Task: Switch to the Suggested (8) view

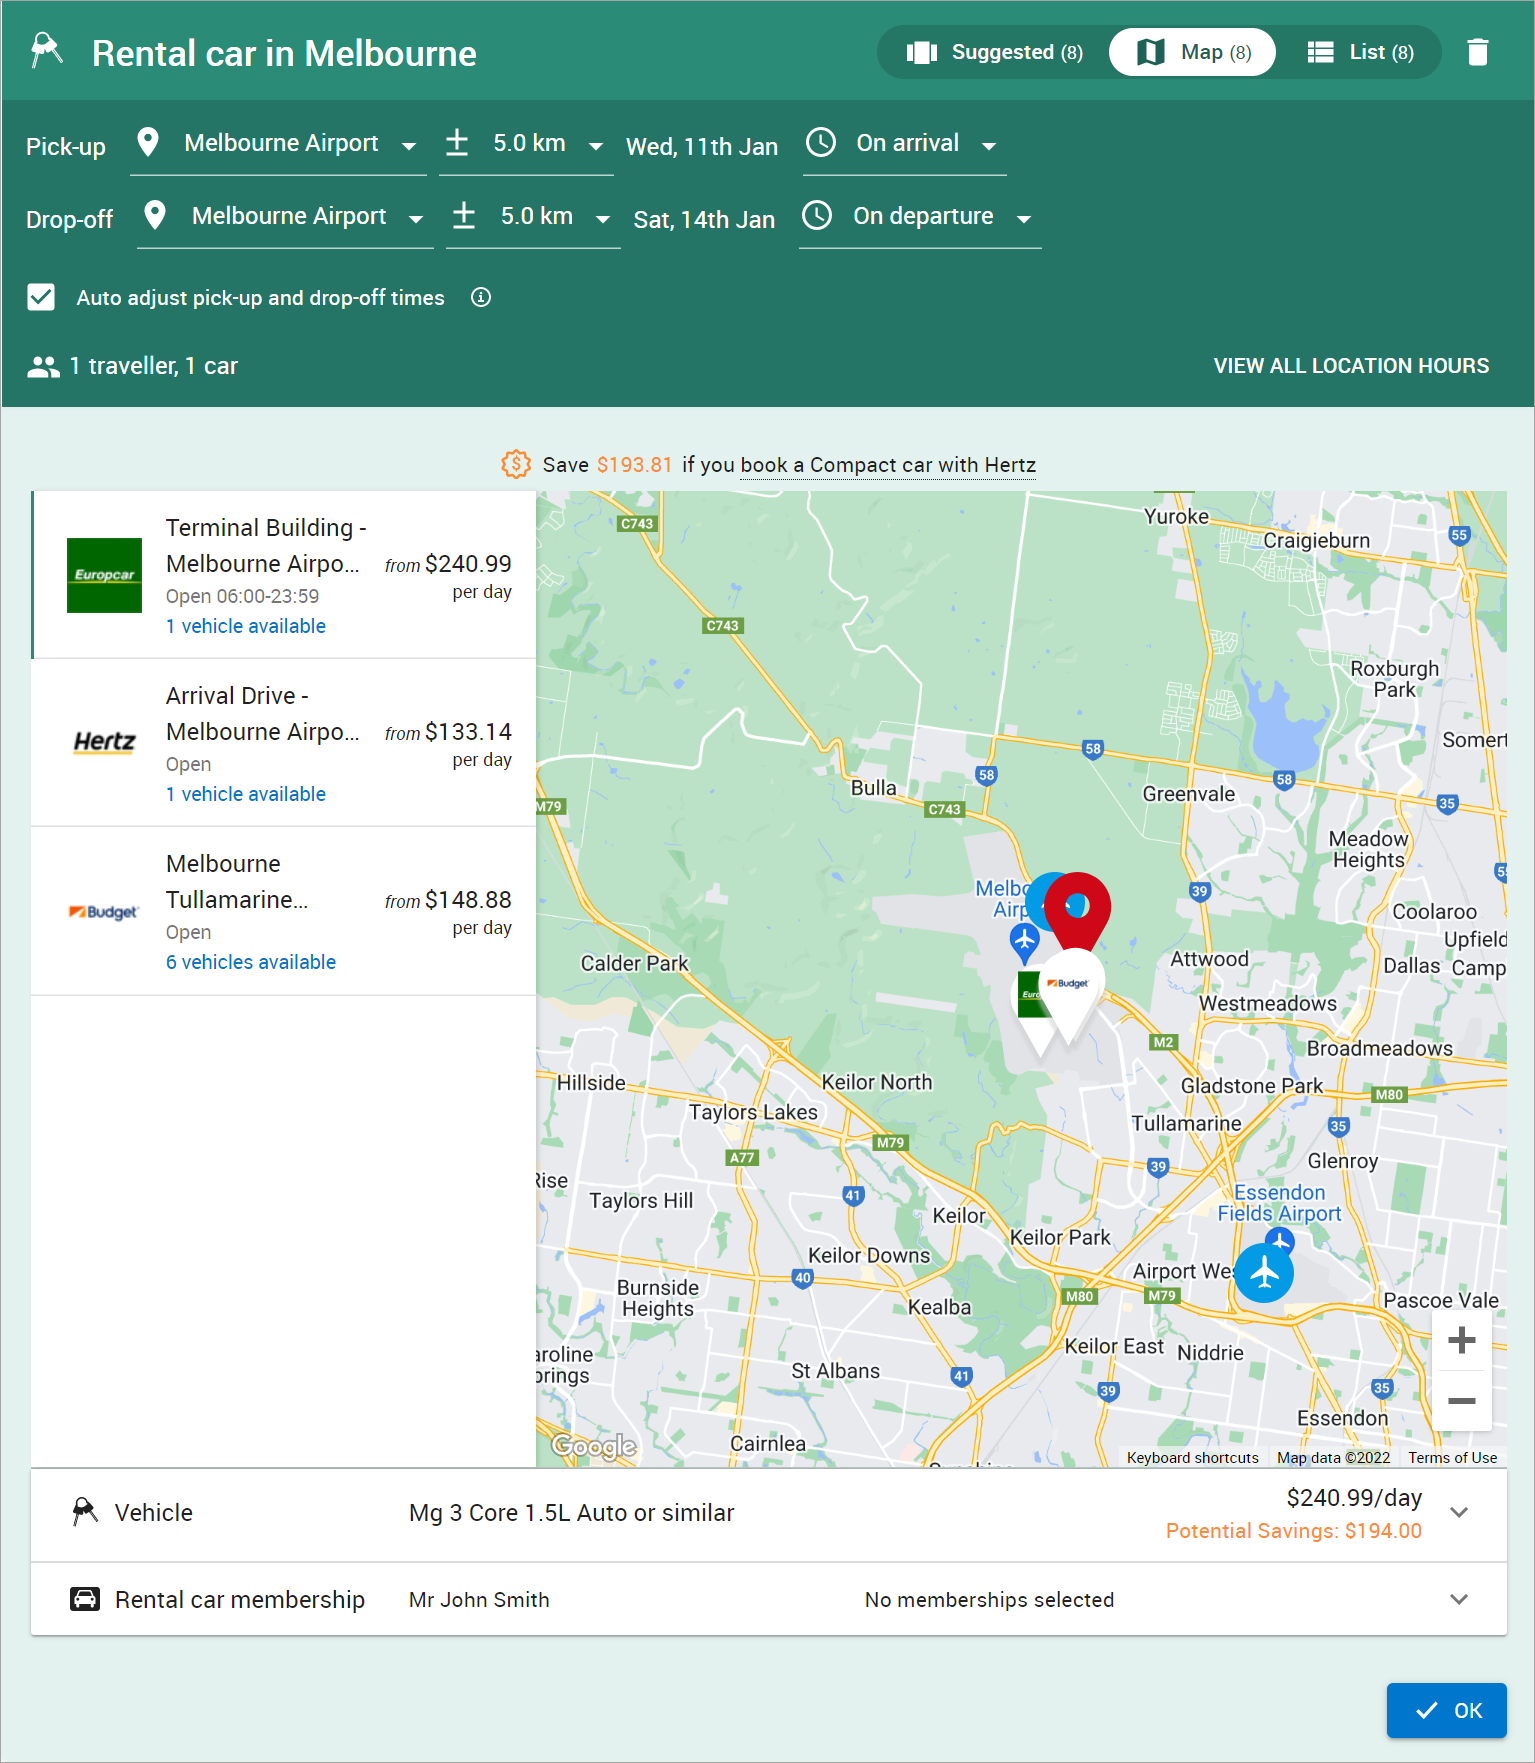Action: click(994, 52)
